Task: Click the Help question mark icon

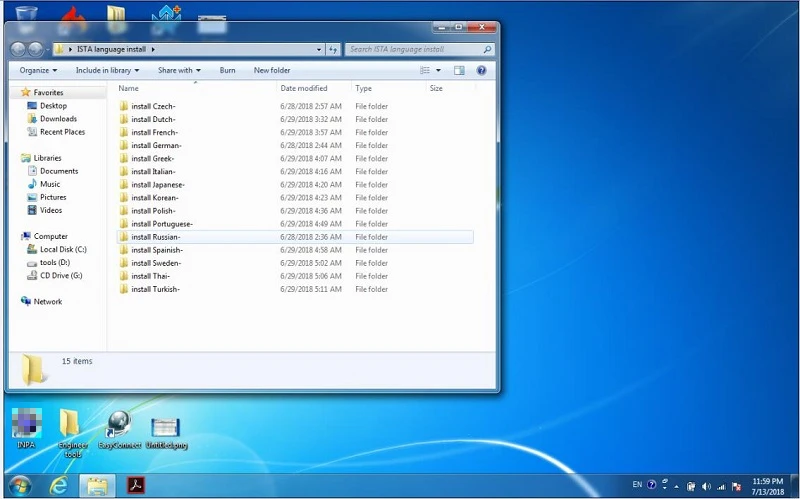Action: [x=482, y=71]
